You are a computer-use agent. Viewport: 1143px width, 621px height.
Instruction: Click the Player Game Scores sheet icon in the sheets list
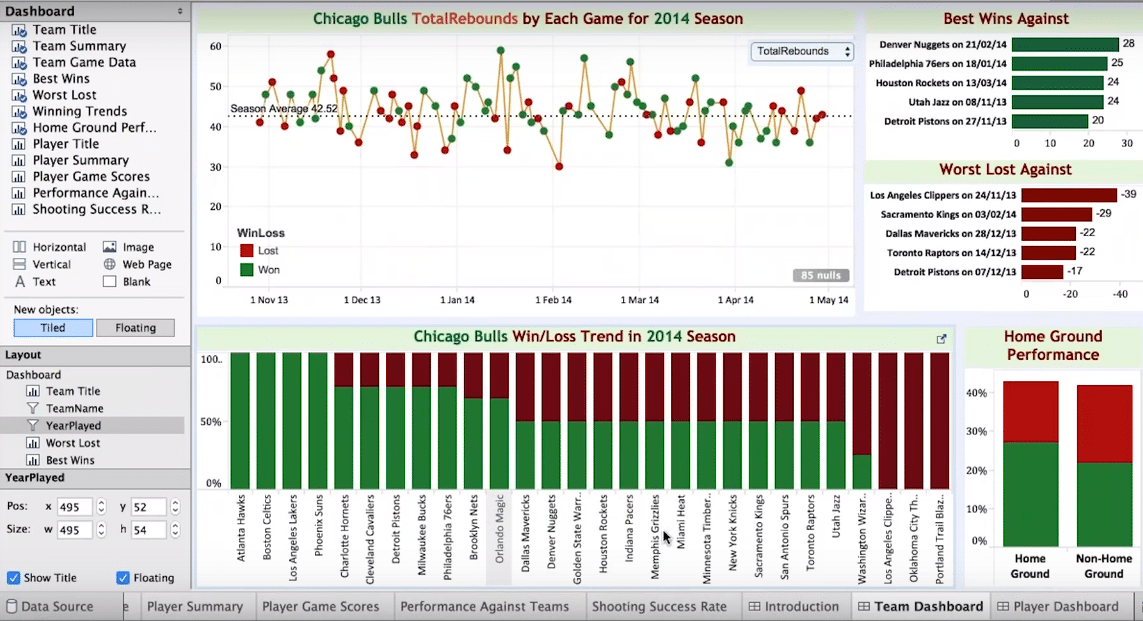20,176
